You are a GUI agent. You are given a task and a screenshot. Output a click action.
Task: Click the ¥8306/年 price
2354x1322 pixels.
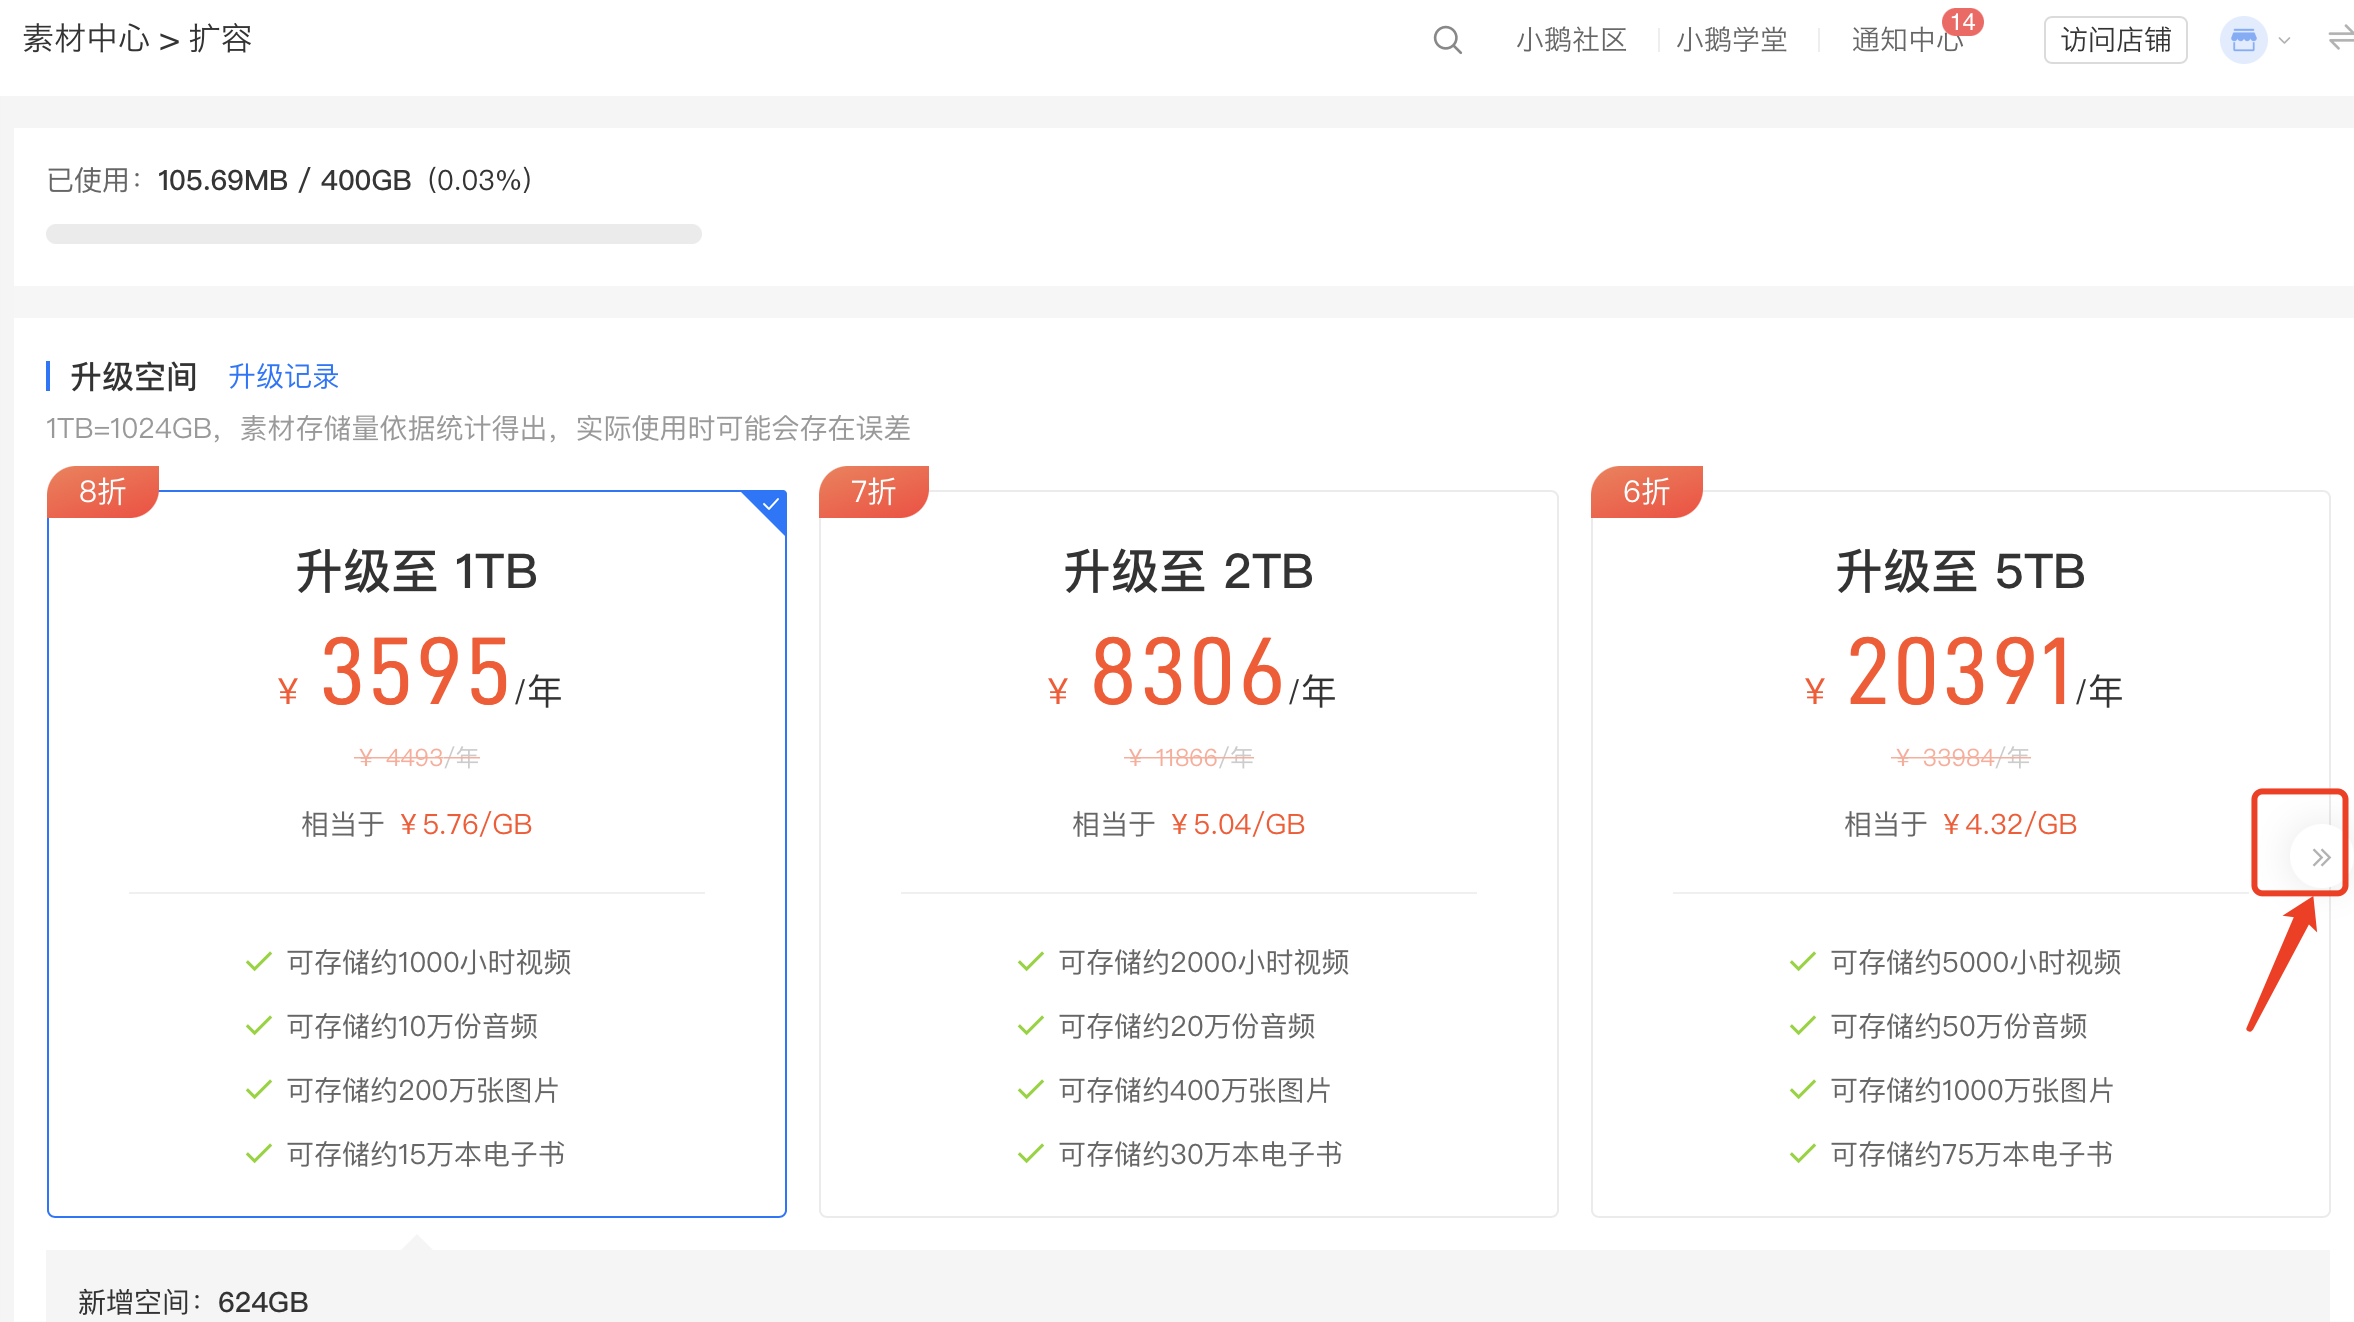click(x=1191, y=673)
